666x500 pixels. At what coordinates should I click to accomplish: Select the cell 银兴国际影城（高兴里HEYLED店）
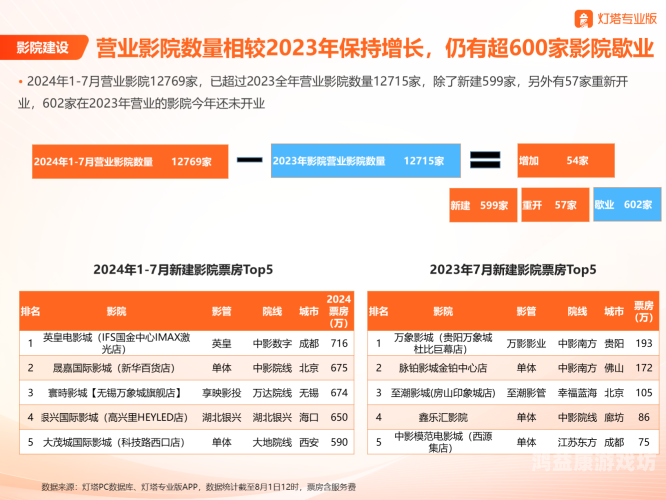tap(114, 418)
